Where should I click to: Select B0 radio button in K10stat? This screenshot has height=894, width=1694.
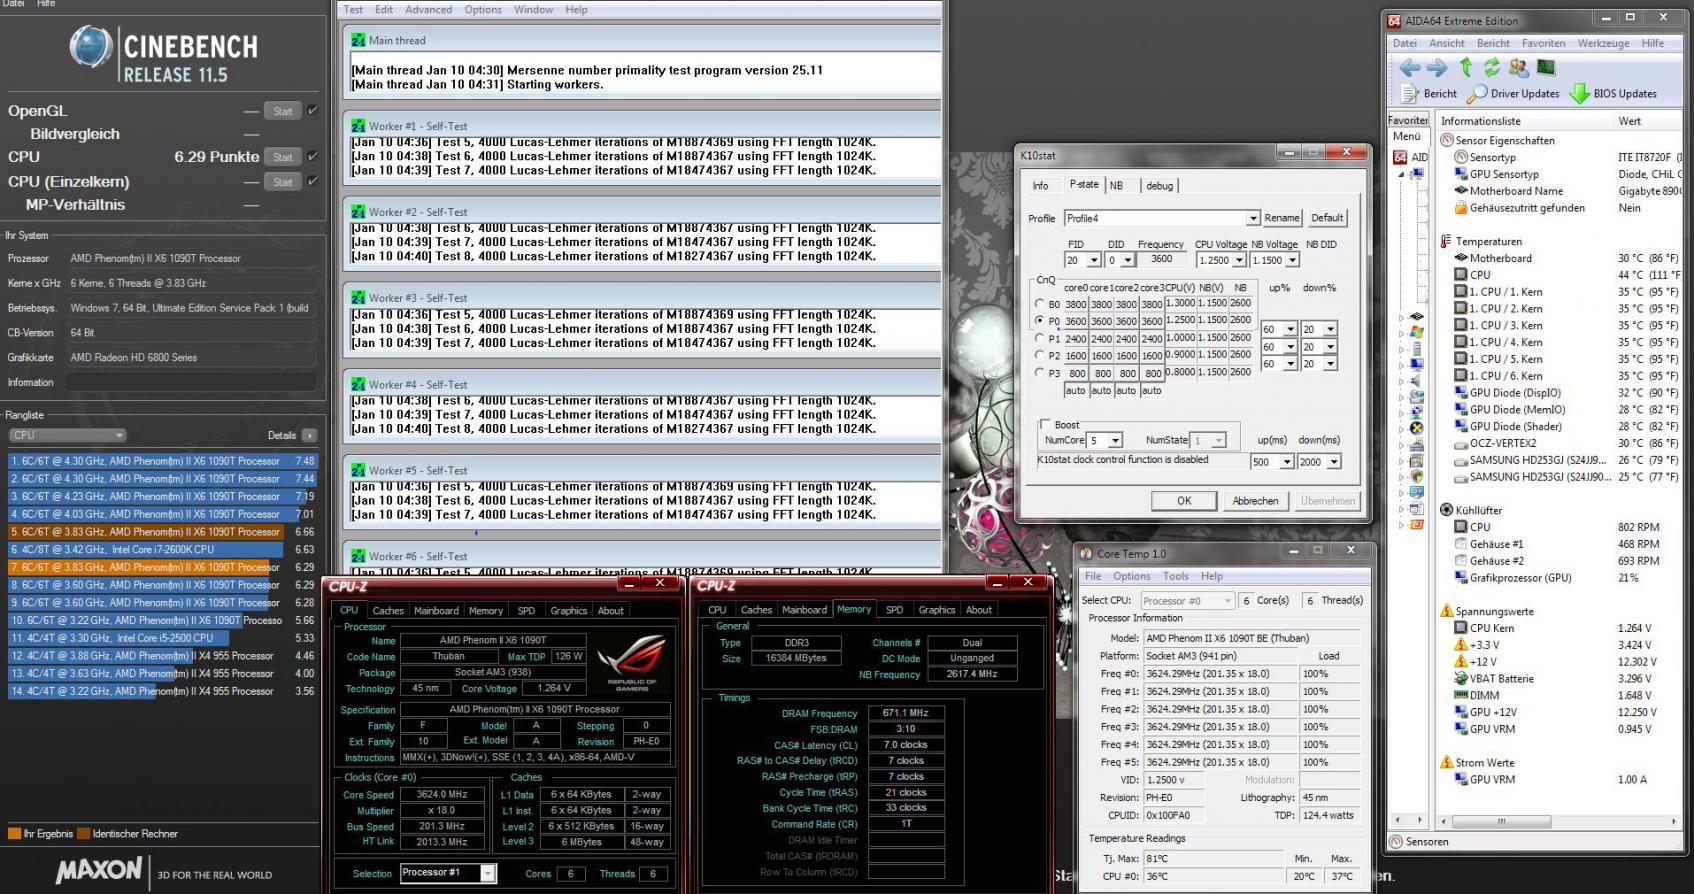[x=1040, y=304]
